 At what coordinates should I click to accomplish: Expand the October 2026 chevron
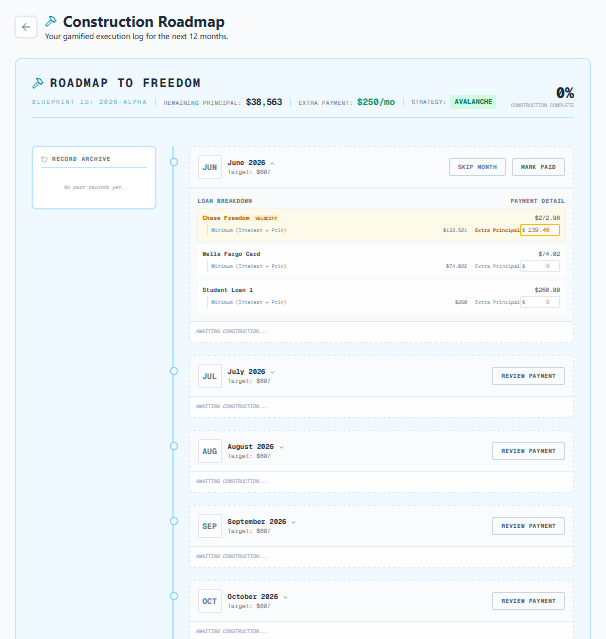tap(285, 597)
